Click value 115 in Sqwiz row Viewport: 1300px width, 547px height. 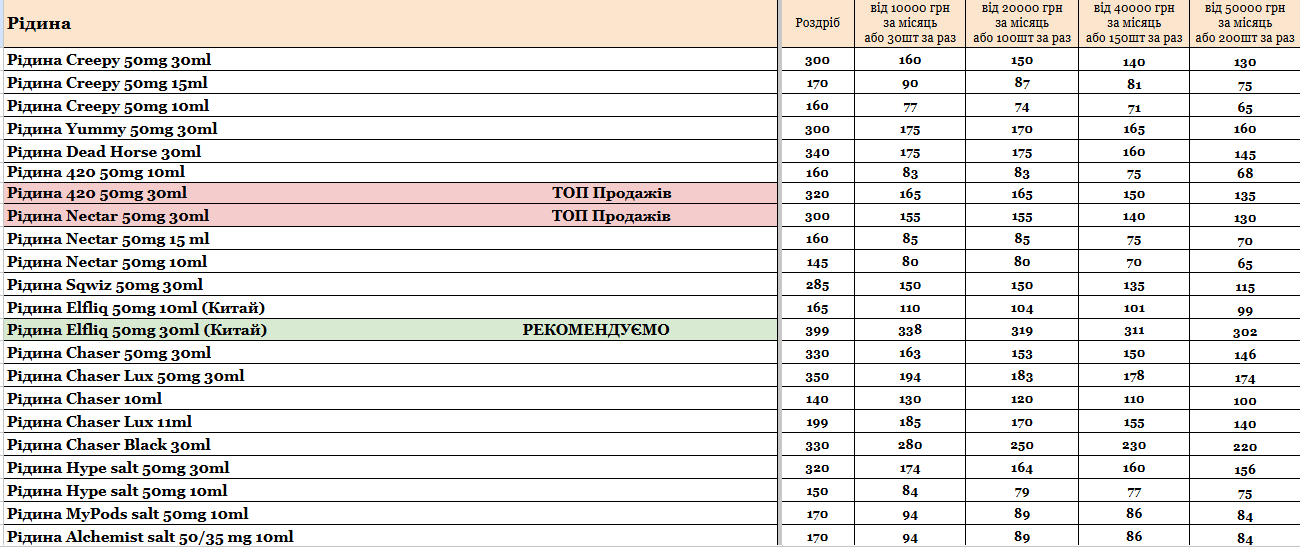click(1245, 286)
